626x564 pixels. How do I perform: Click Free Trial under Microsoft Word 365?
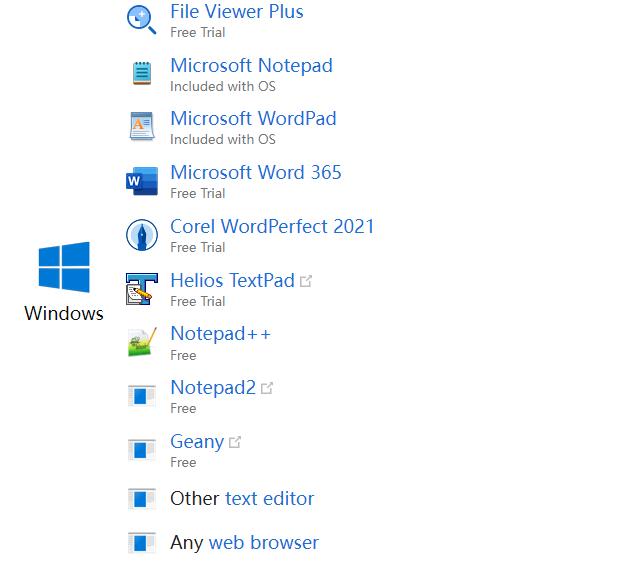pos(198,193)
